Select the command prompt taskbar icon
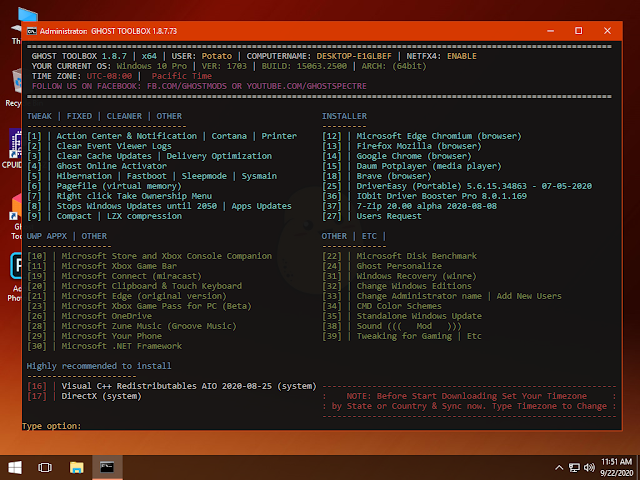Image resolution: width=640 pixels, height=480 pixels. point(107,467)
